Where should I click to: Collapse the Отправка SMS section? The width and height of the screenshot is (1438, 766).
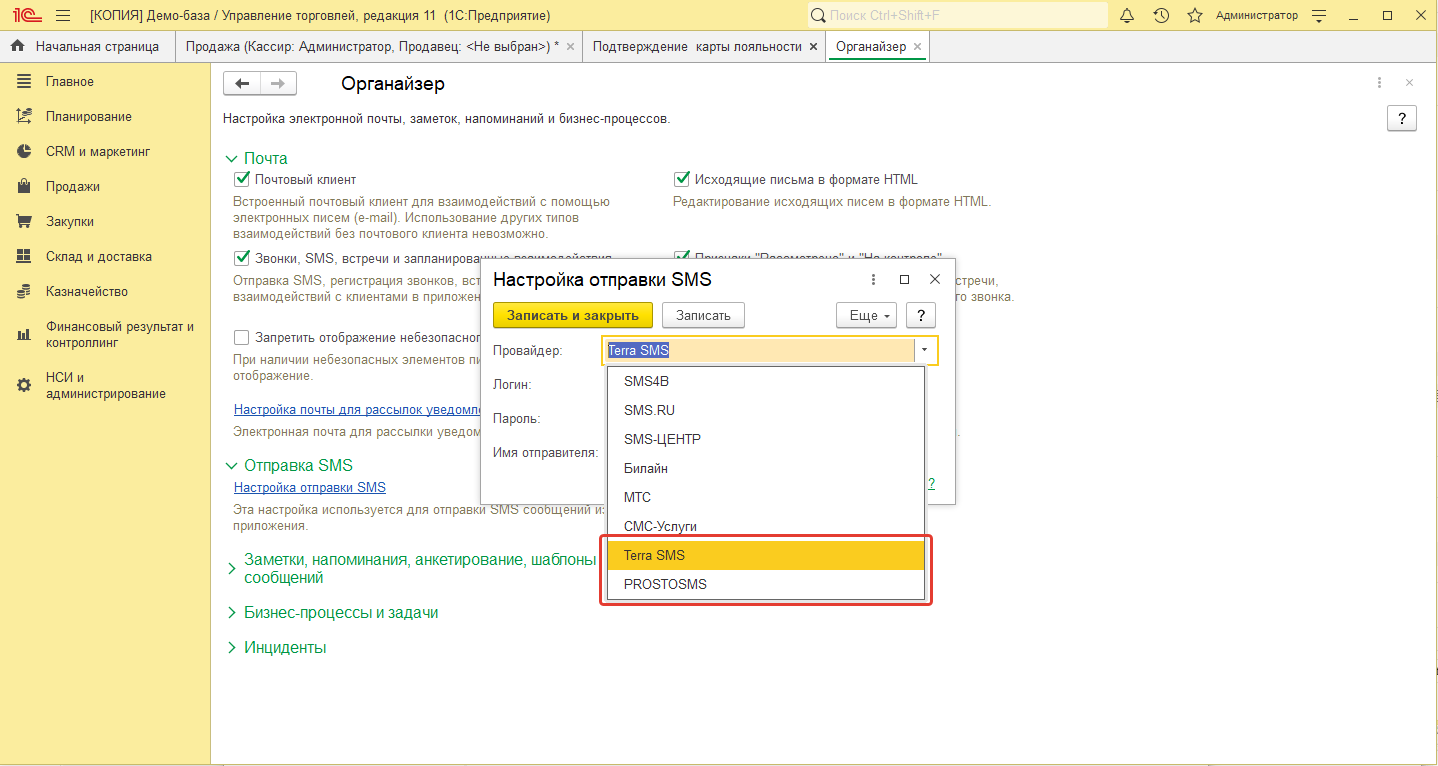pos(232,465)
